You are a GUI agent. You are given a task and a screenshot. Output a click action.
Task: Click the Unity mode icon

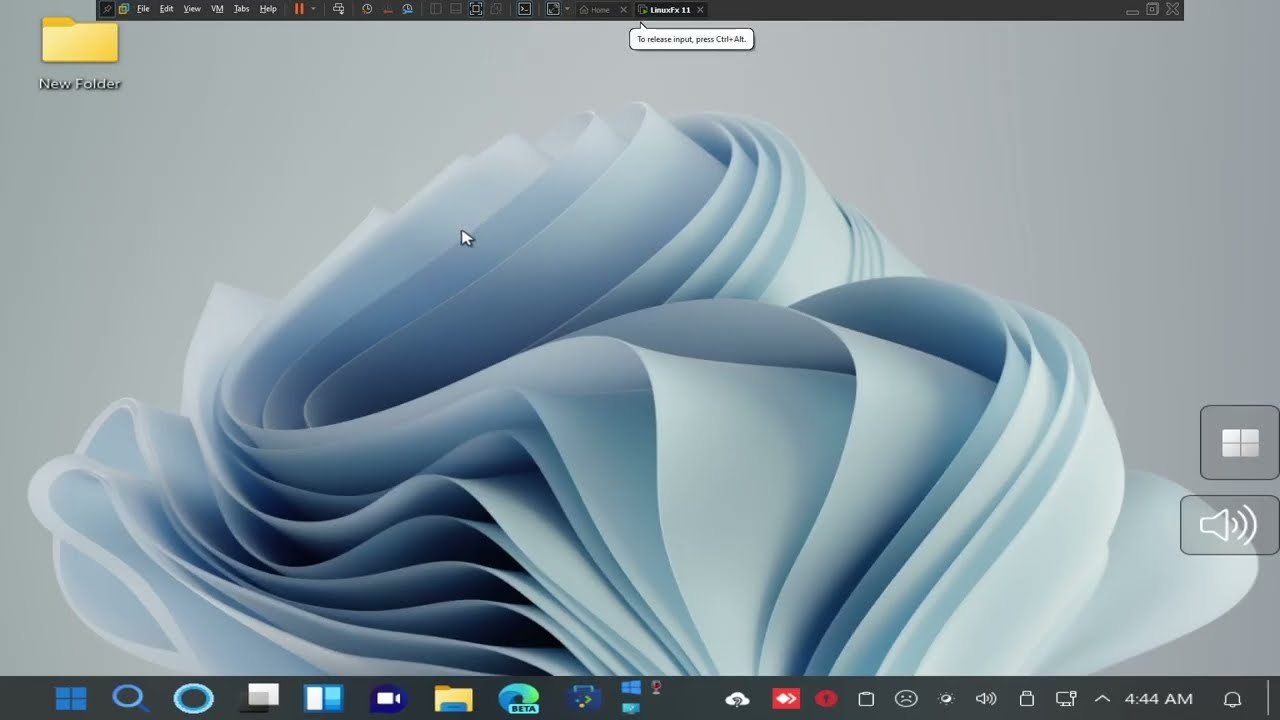496,9
